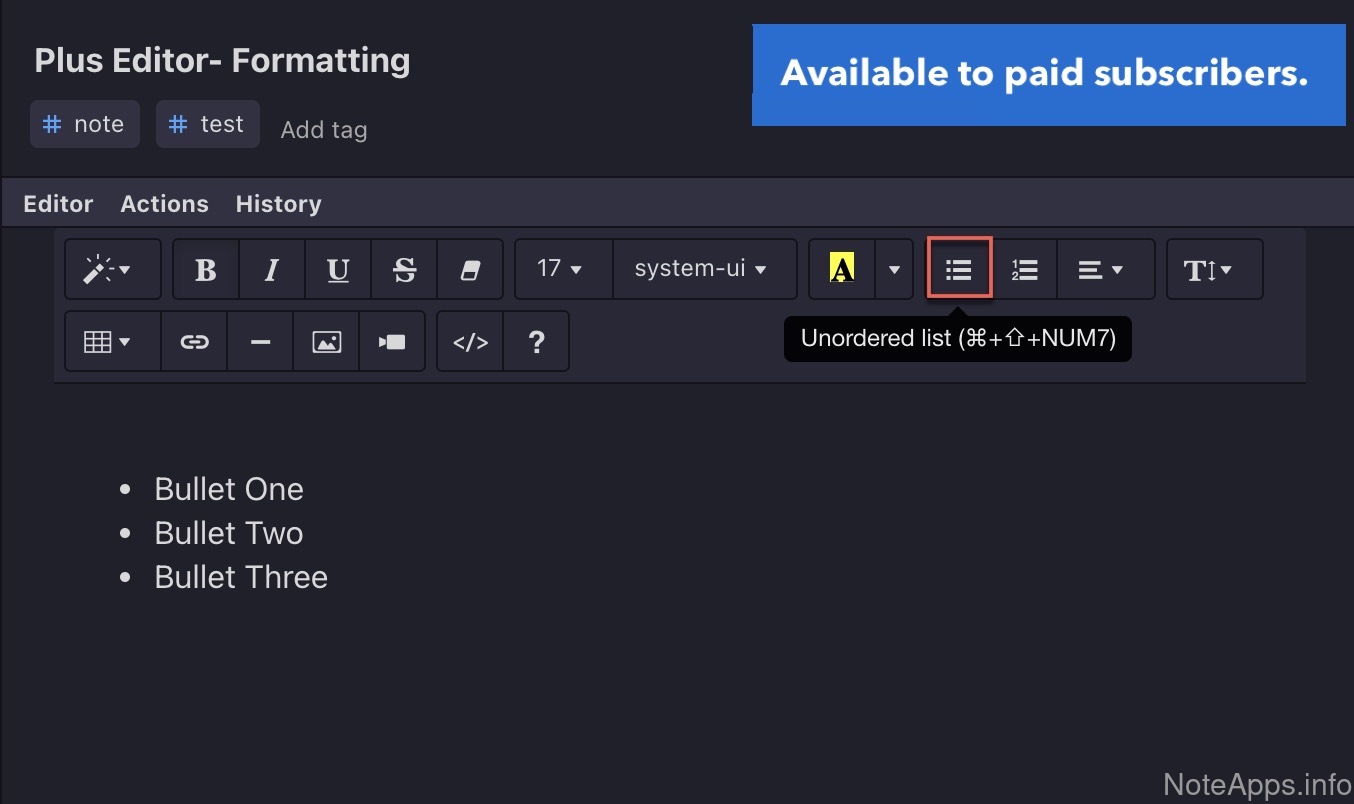Expand the system-ui font family dropdown
The image size is (1354, 804).
pyautogui.click(x=701, y=269)
